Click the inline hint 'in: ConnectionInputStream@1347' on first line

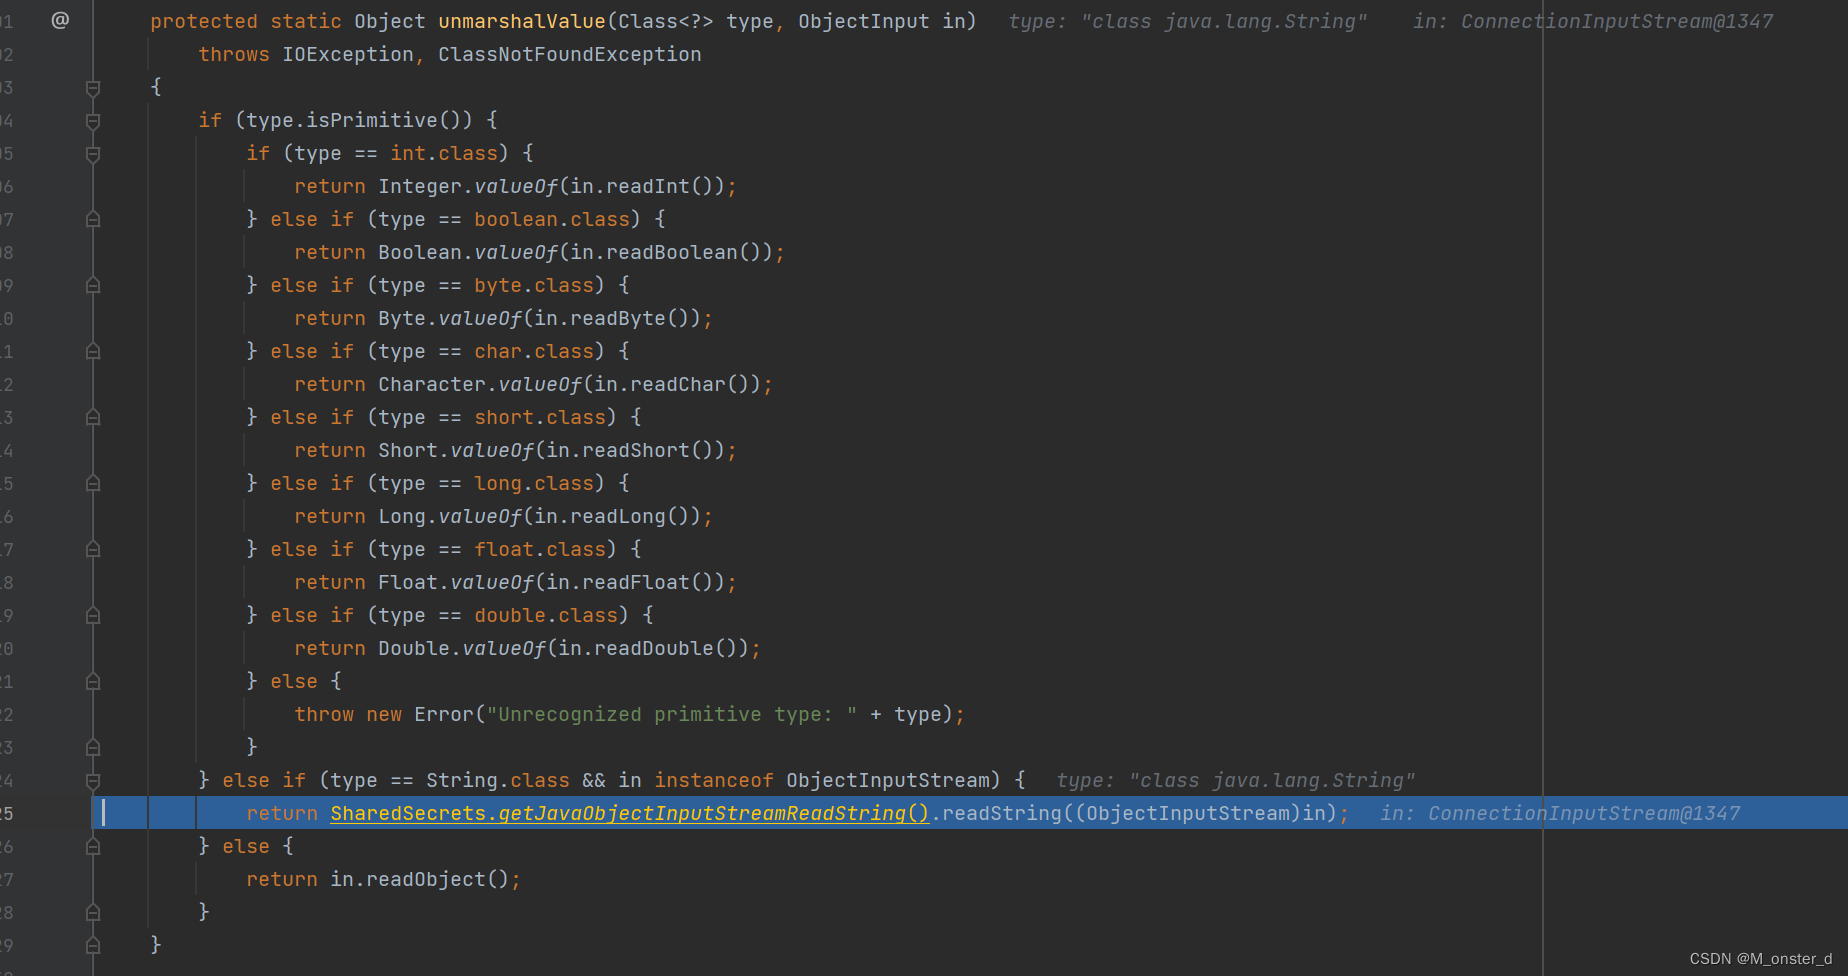(1593, 21)
